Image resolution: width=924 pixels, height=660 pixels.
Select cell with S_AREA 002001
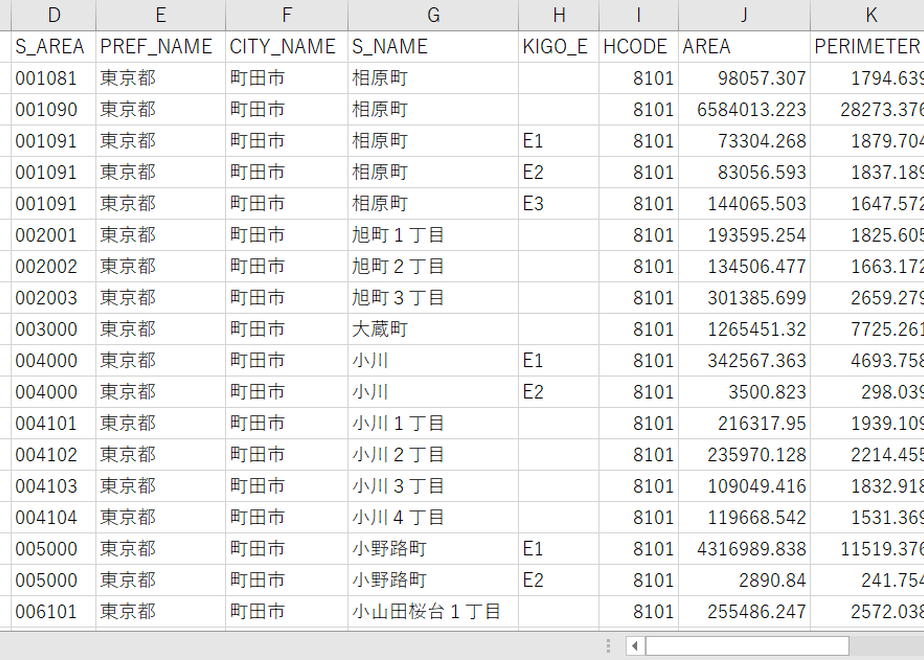(x=54, y=235)
